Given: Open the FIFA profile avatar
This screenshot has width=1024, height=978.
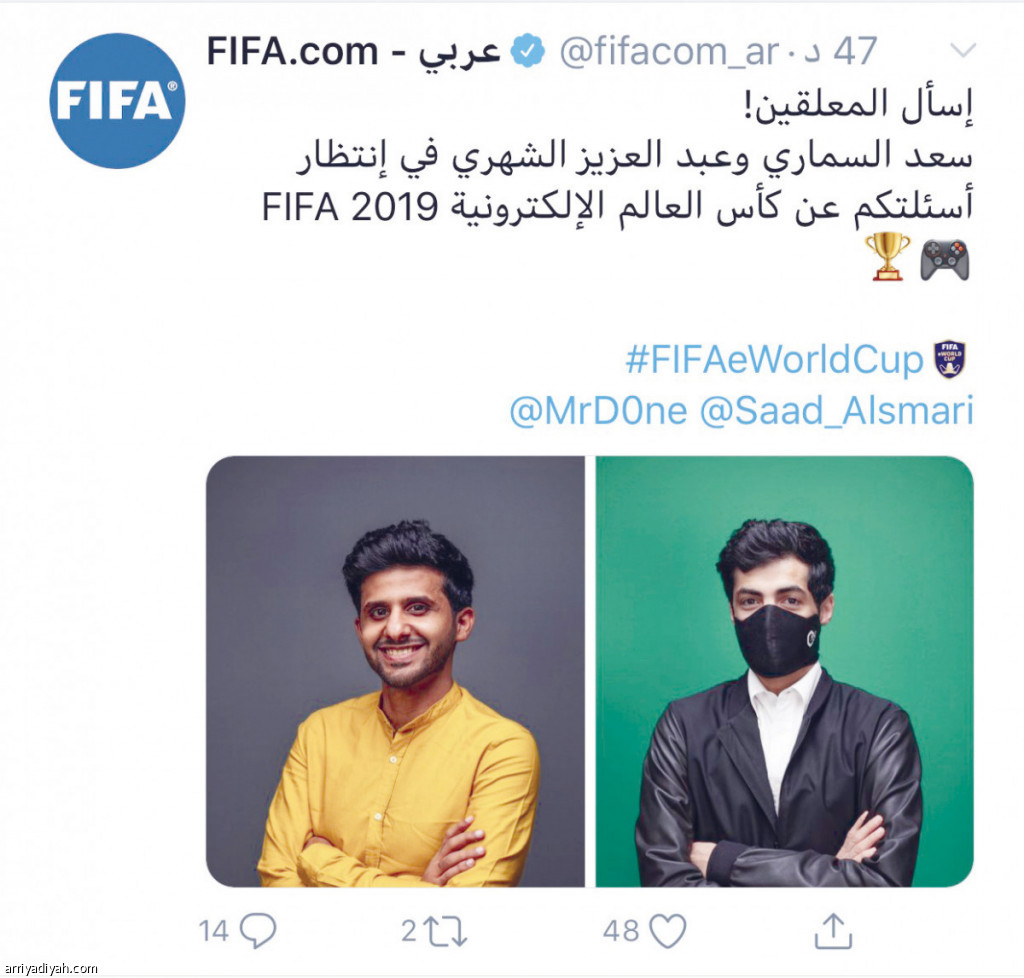Looking at the screenshot, I should coord(118,101).
